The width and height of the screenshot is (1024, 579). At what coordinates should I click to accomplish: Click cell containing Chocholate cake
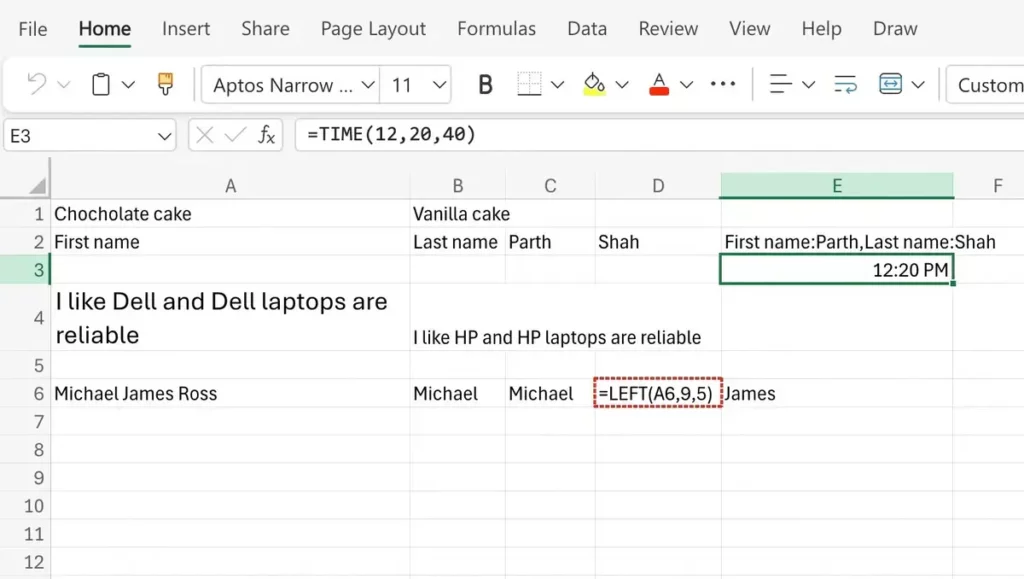pos(231,214)
